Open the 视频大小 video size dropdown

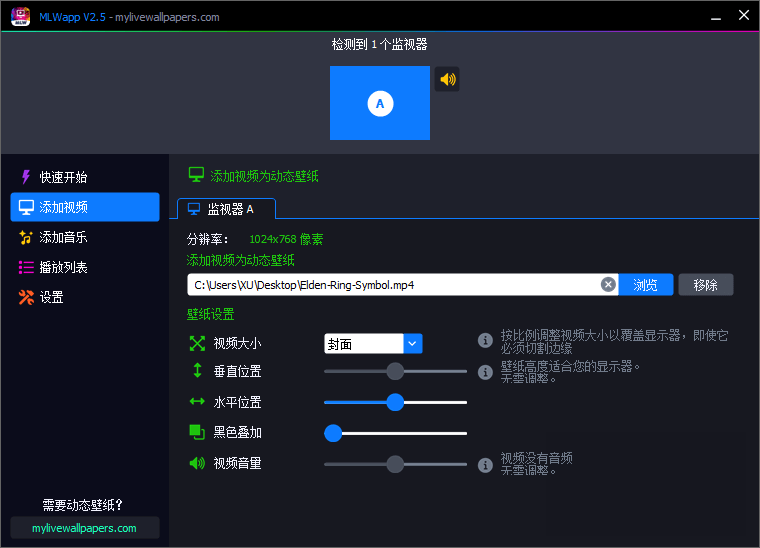tap(373, 344)
